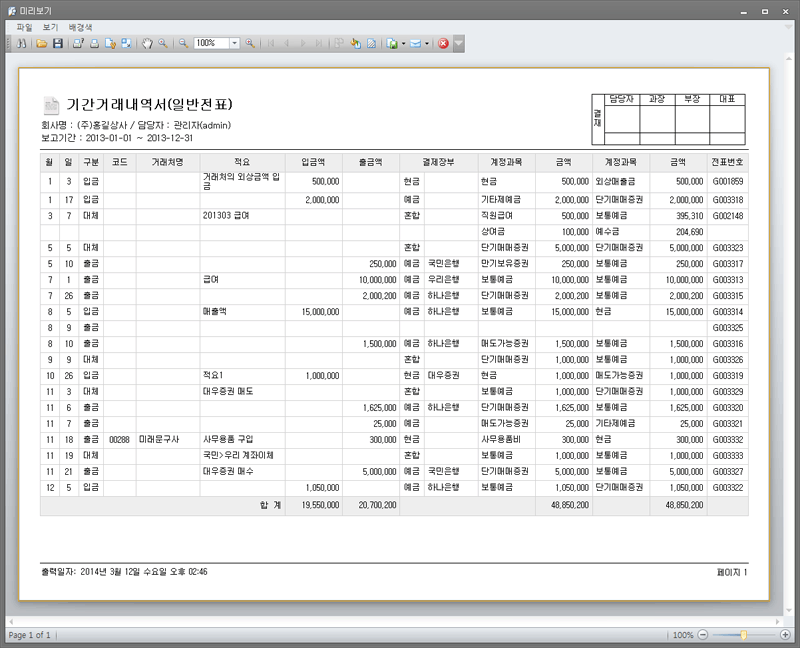Select the magnifier tool

[163, 43]
